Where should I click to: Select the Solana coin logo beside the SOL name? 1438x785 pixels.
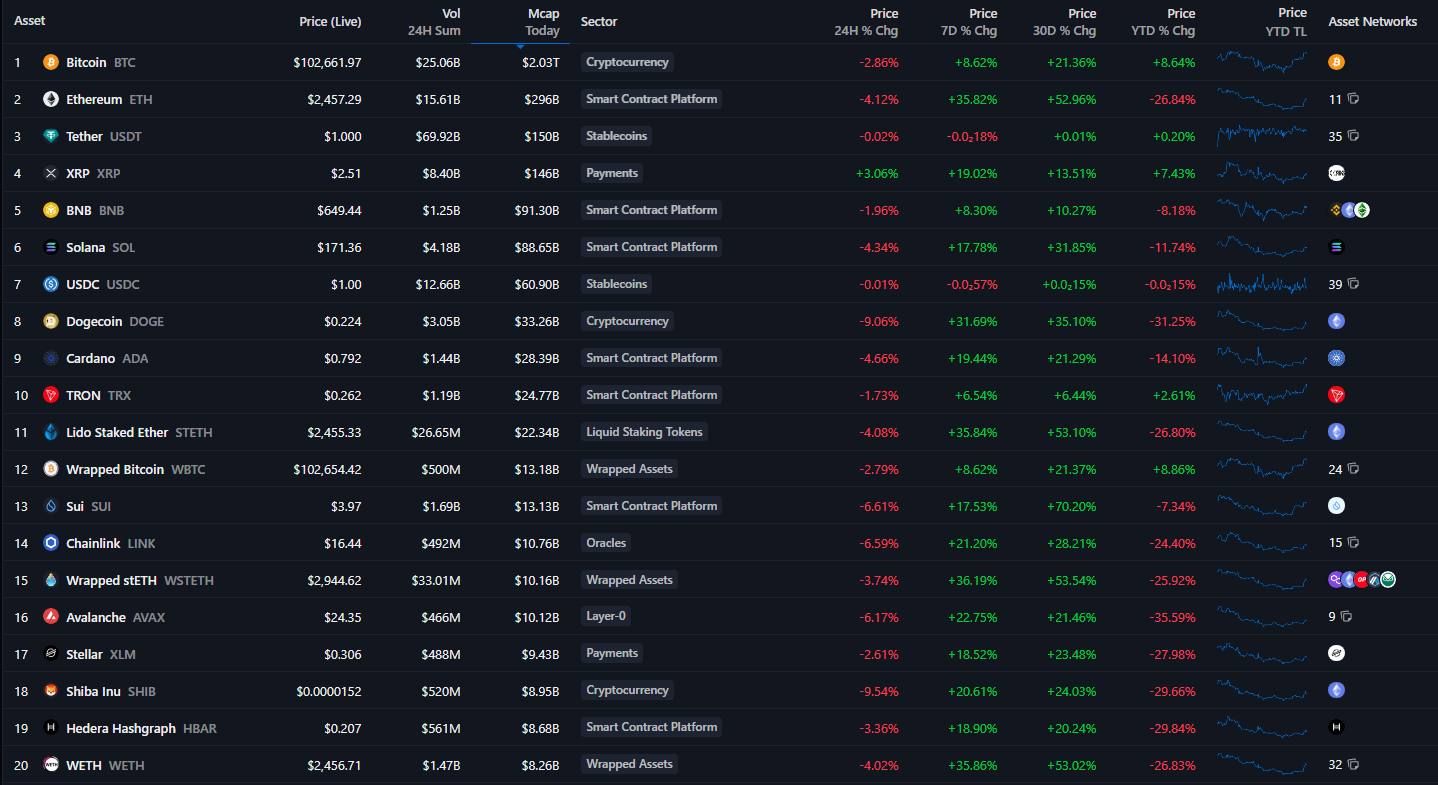point(51,247)
